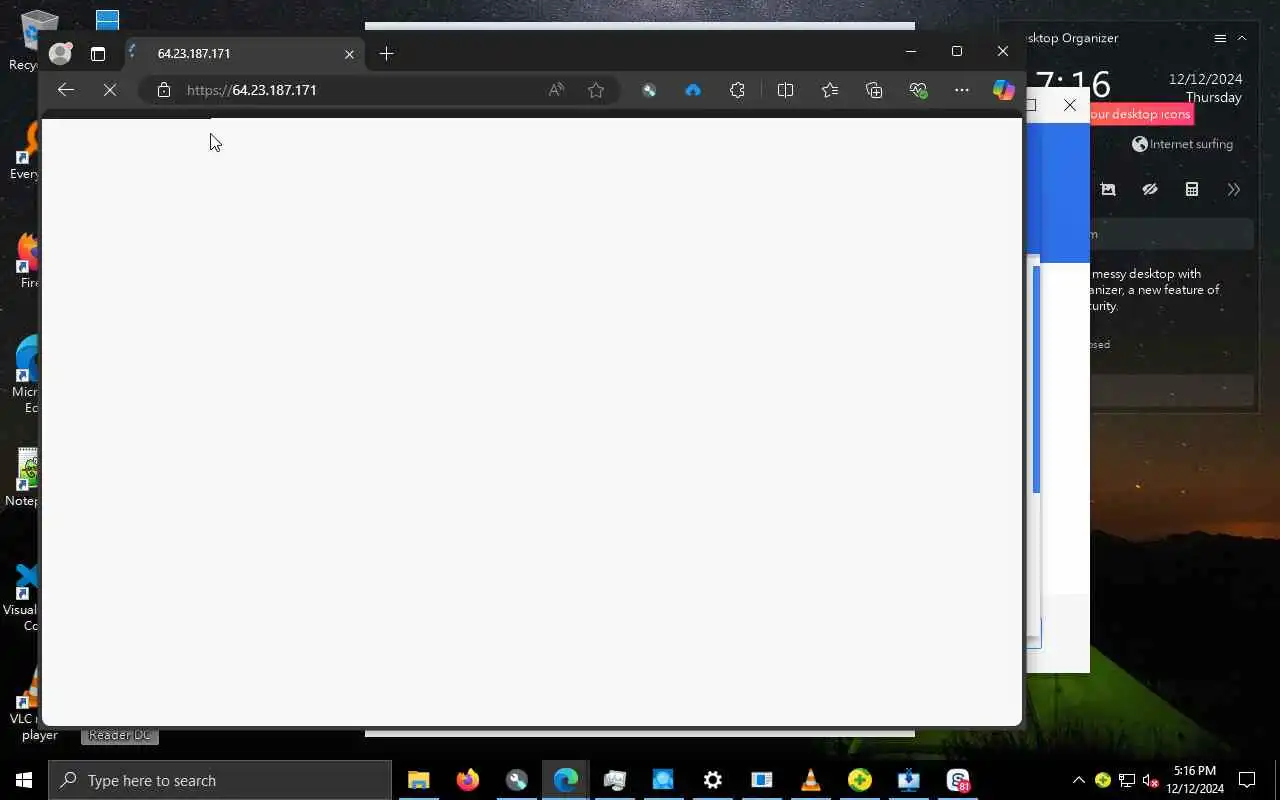The height and width of the screenshot is (800, 1280).
Task: Launch VLC from the taskbar
Action: tap(810, 780)
